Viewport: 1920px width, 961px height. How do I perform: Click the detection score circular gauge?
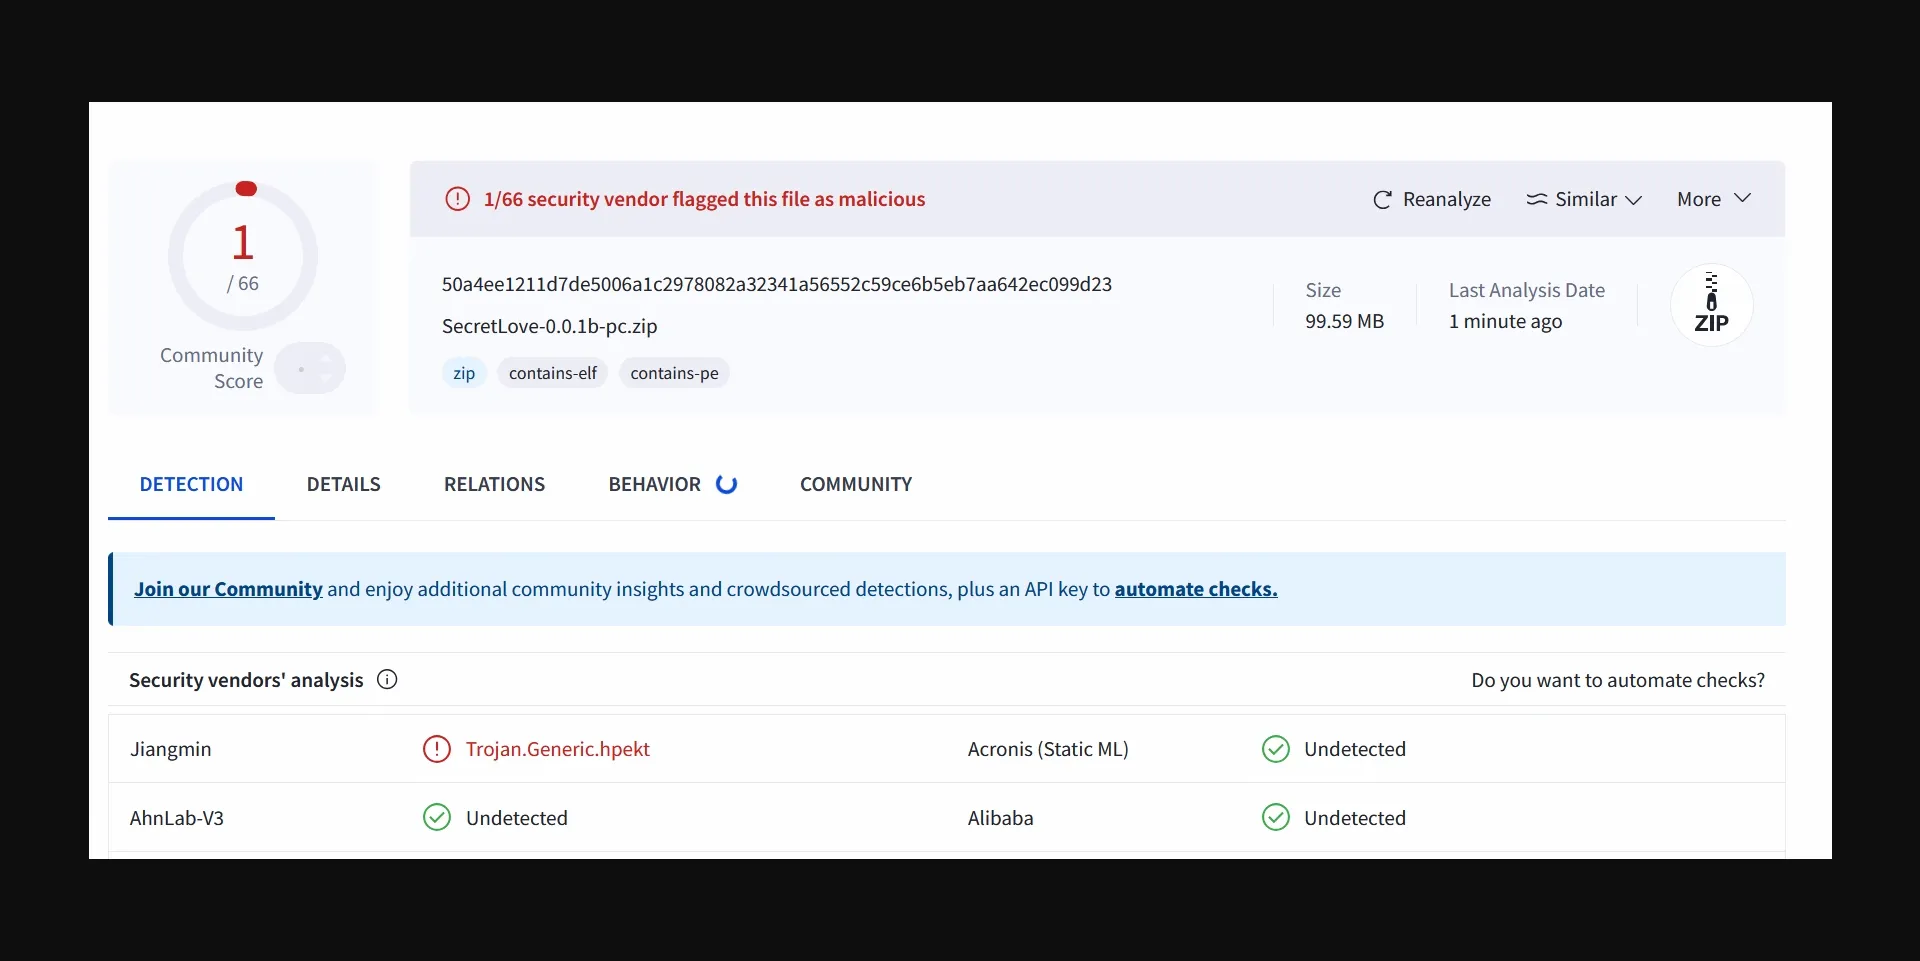[243, 256]
